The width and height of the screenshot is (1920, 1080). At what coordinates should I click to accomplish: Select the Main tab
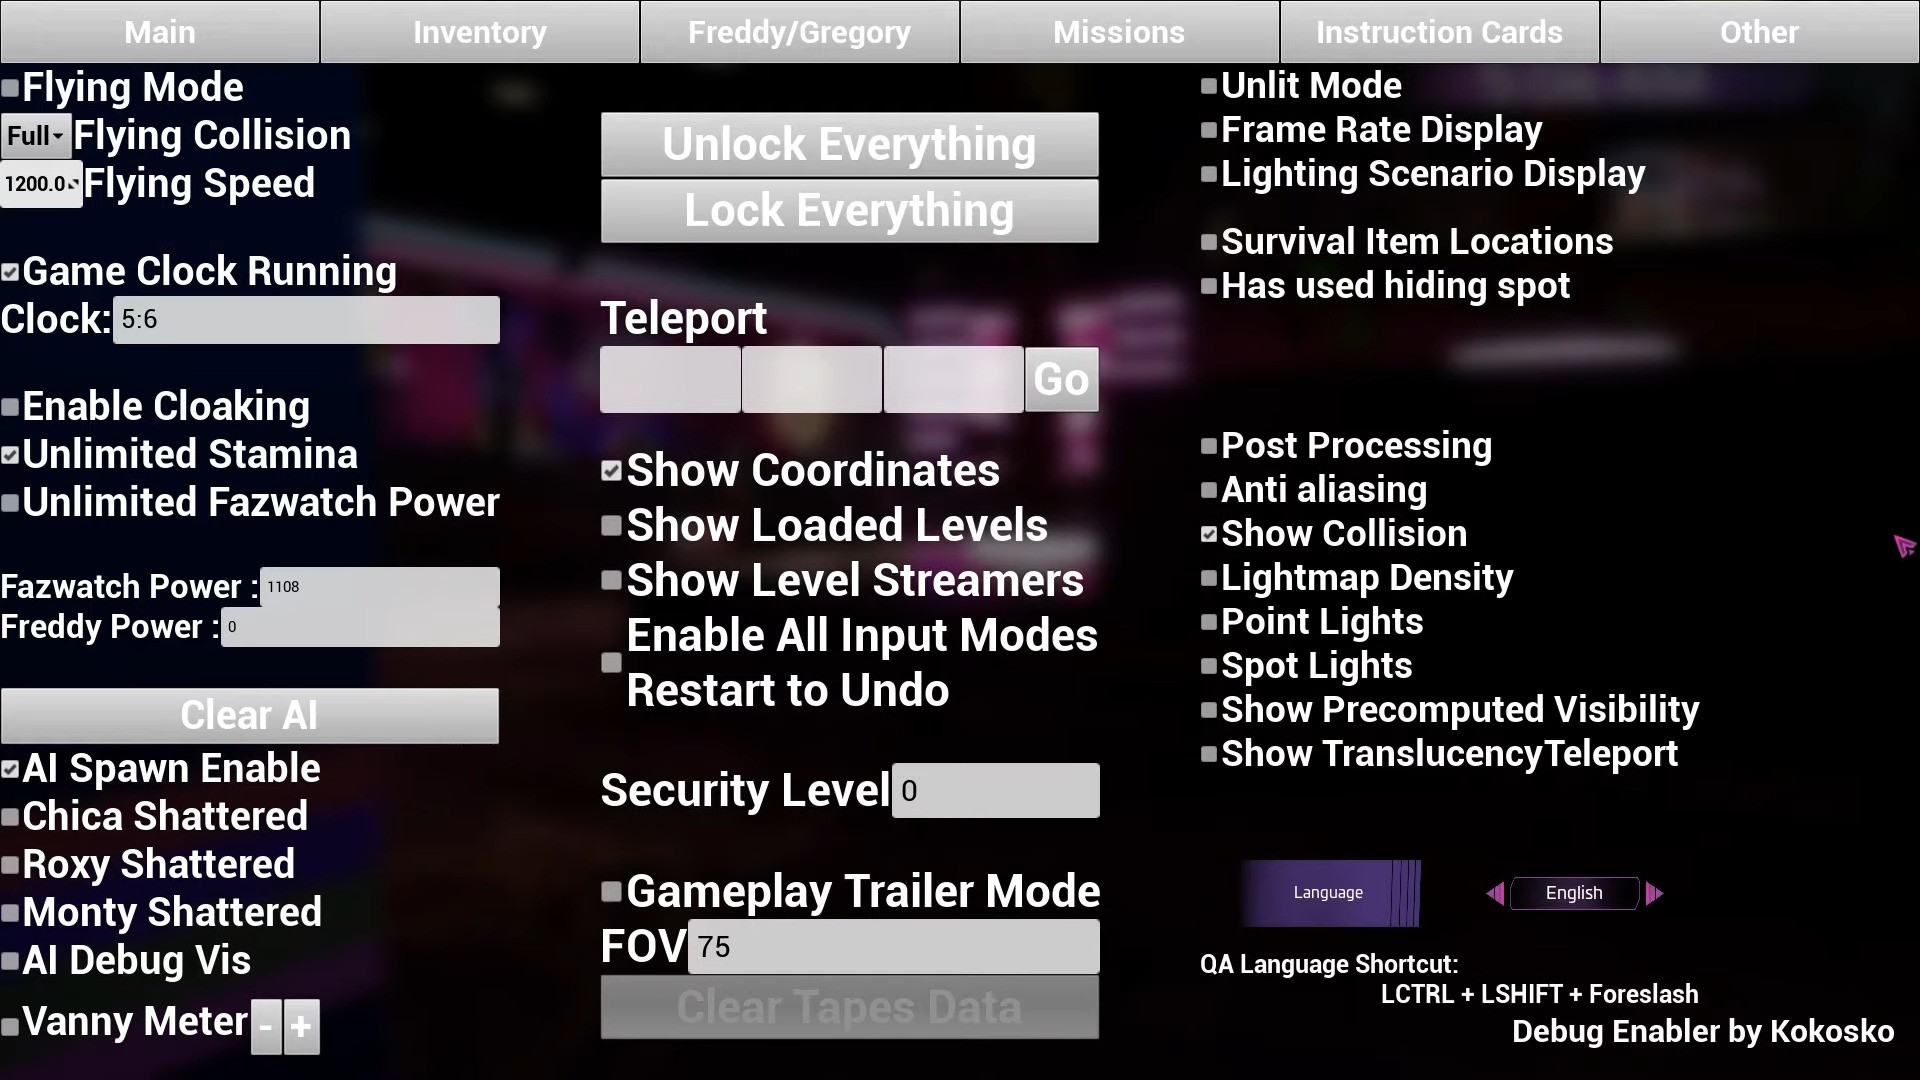pyautogui.click(x=158, y=30)
